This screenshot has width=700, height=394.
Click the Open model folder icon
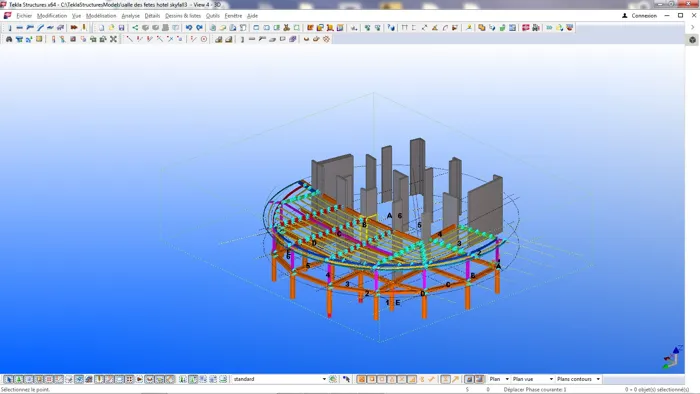[111, 28]
